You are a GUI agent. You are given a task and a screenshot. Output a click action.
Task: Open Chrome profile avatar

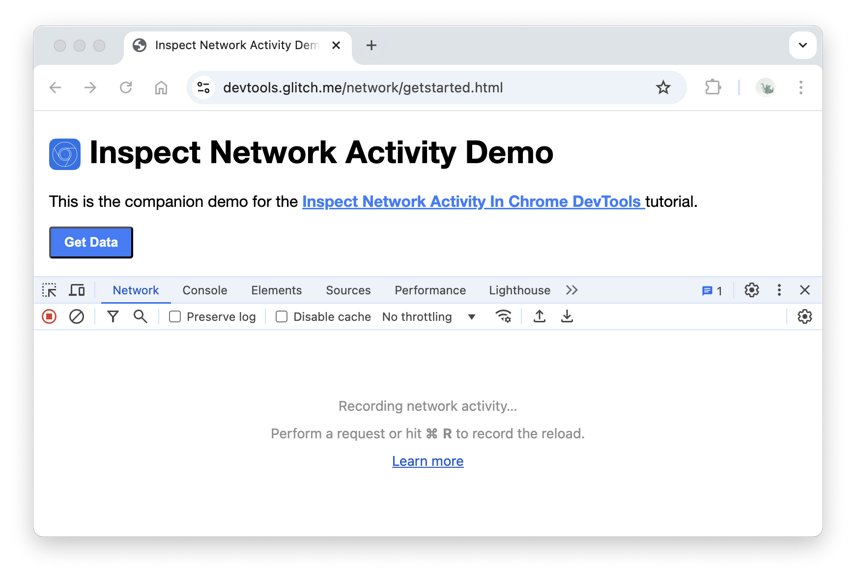pyautogui.click(x=766, y=87)
